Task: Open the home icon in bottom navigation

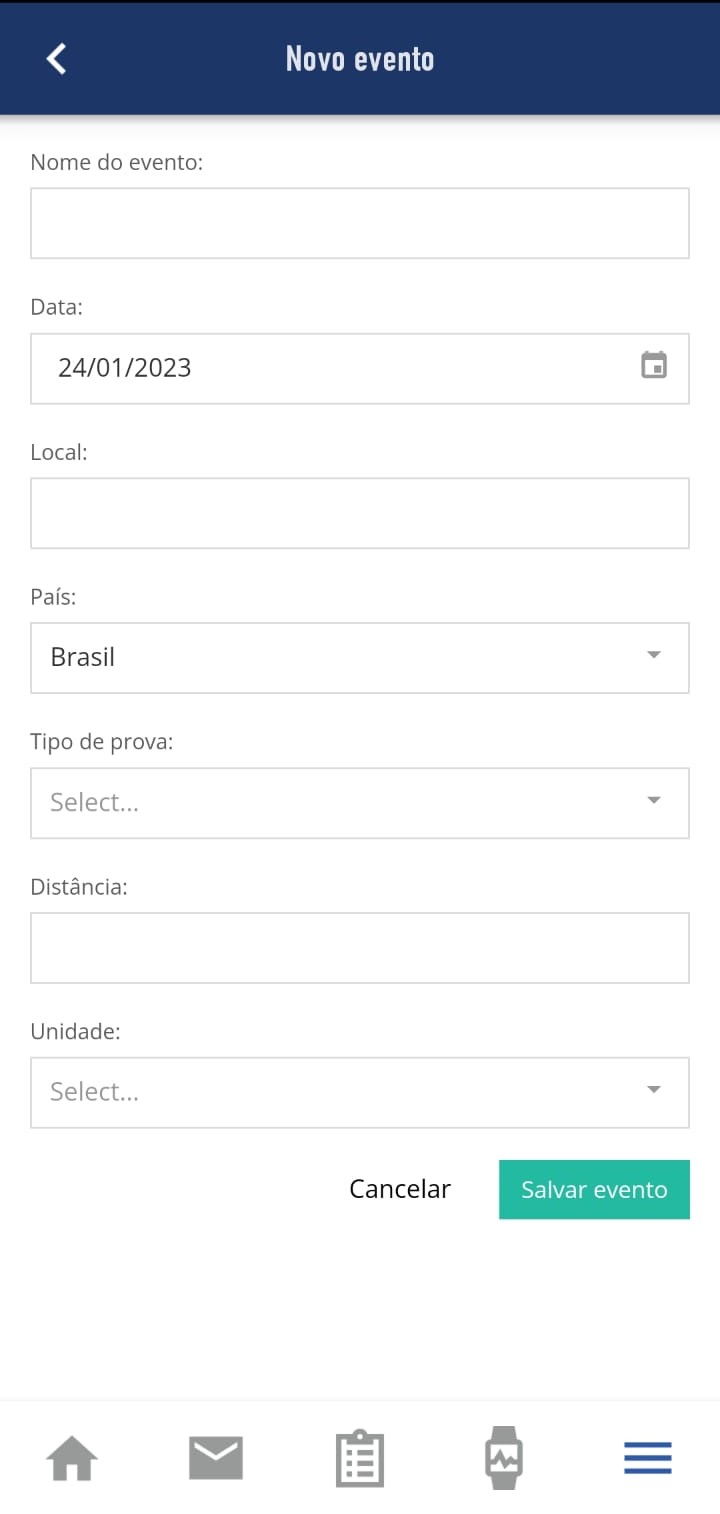Action: (72, 1458)
